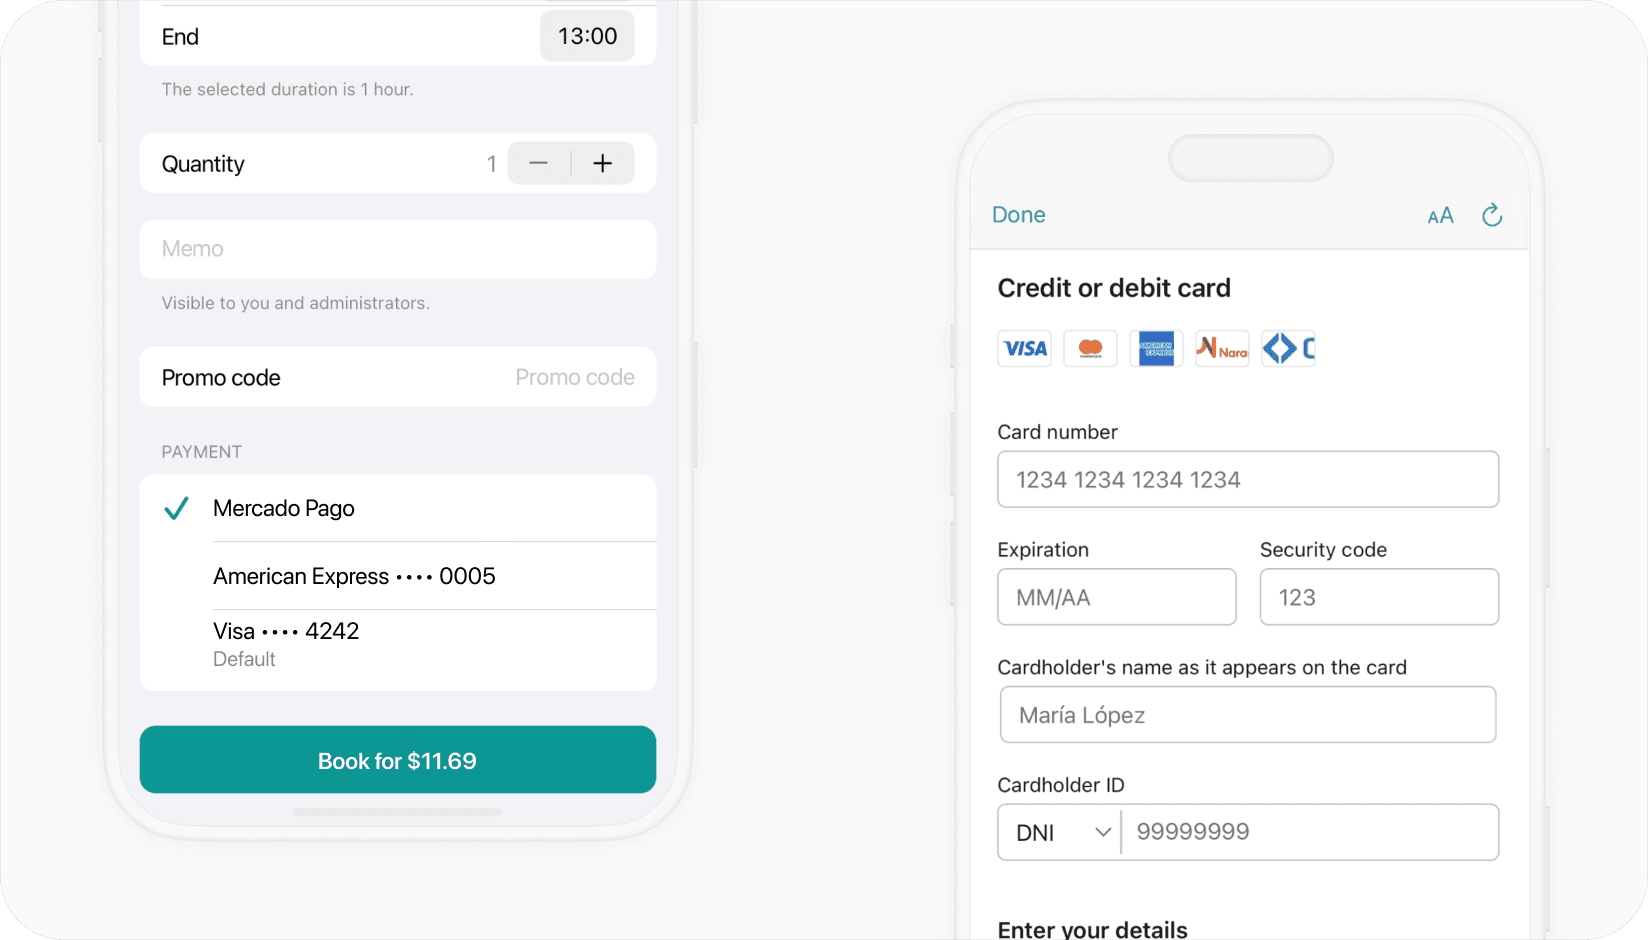Select the Visa card brand icon
This screenshot has width=1648, height=940.
pos(1024,348)
